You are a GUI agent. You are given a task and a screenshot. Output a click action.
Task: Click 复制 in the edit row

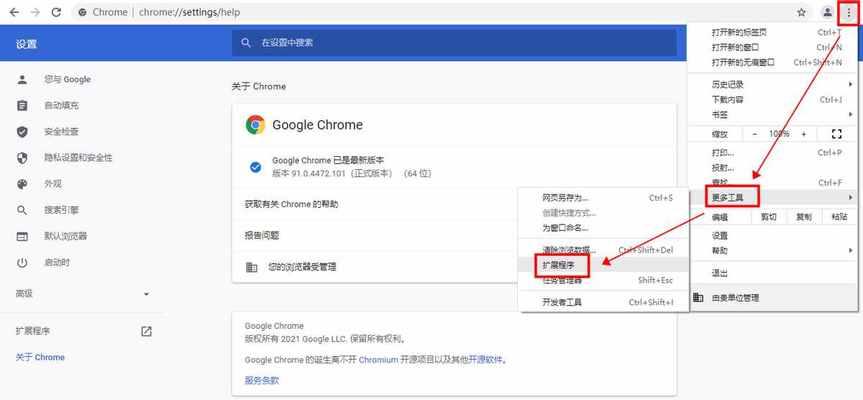pyautogui.click(x=804, y=217)
